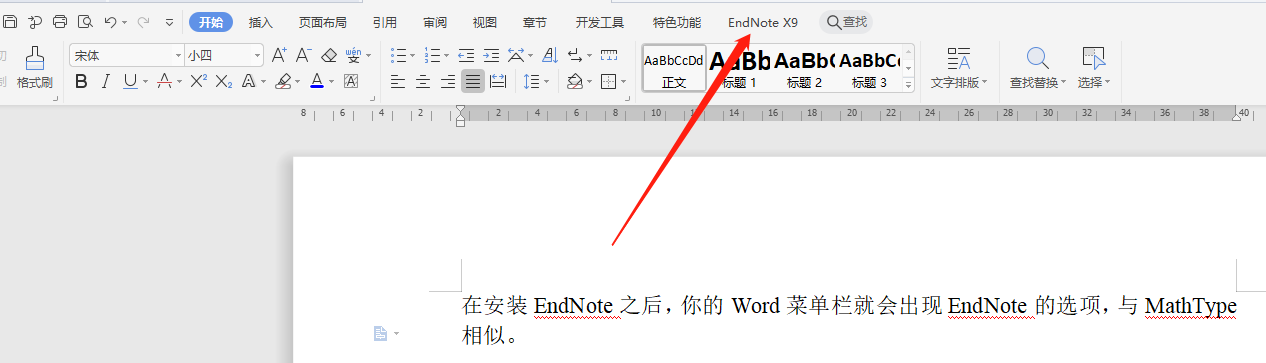This screenshot has width=1266, height=363.
Task: Apply the 标题 2 style
Action: (804, 68)
